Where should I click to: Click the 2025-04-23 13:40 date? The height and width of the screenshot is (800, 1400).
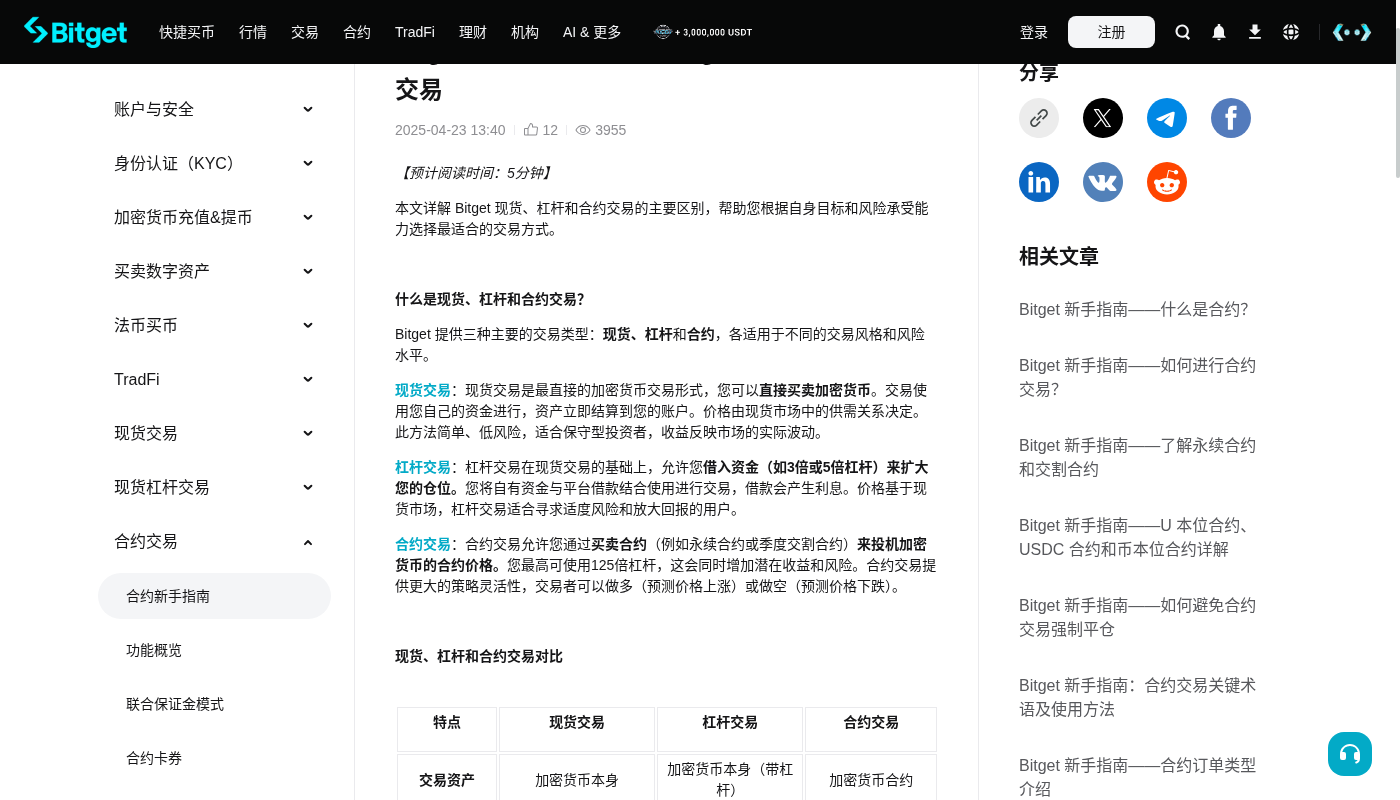[x=450, y=130]
